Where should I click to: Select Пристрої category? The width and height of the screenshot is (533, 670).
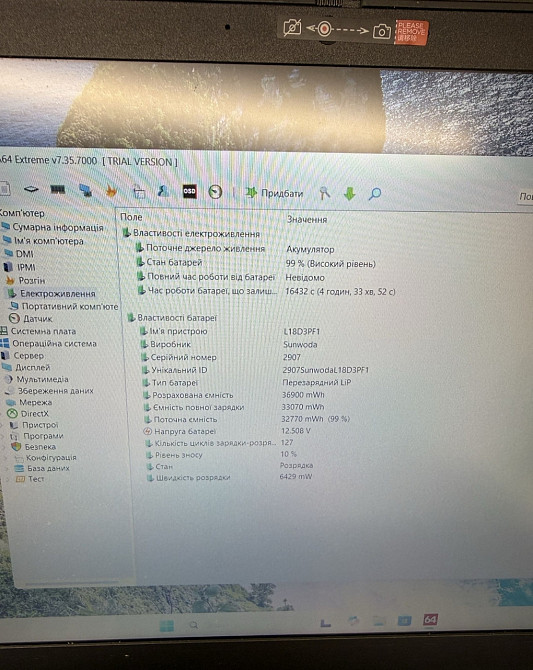tap(34, 425)
